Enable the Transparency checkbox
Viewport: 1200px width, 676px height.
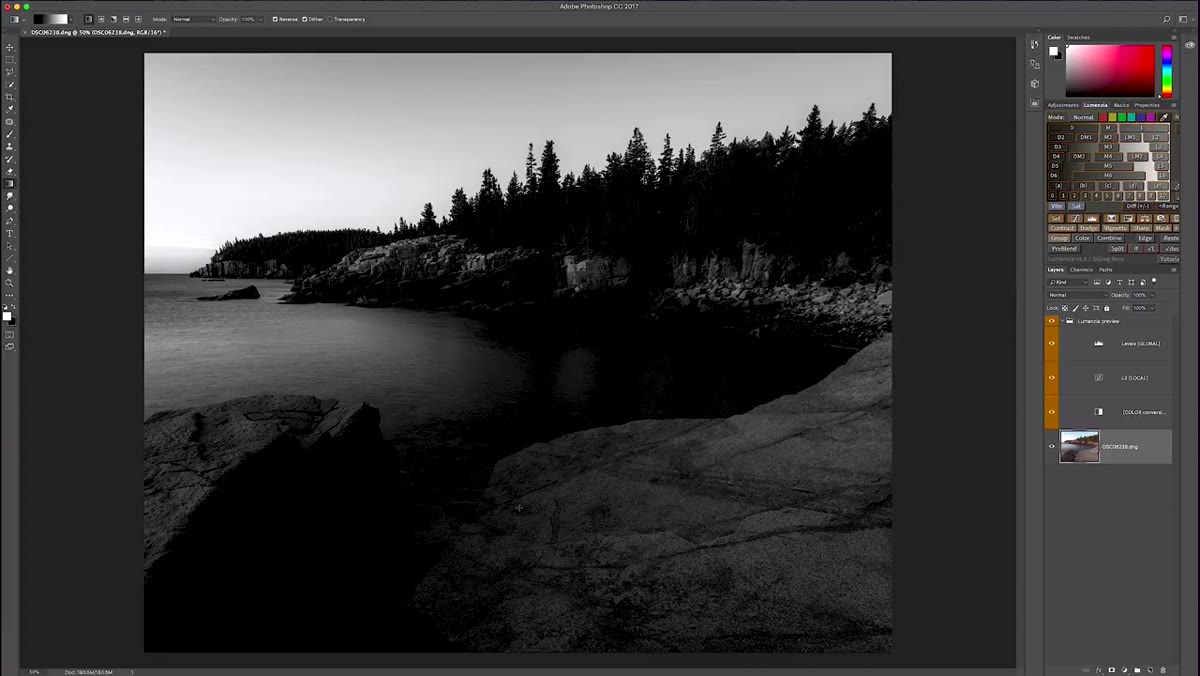click(330, 19)
